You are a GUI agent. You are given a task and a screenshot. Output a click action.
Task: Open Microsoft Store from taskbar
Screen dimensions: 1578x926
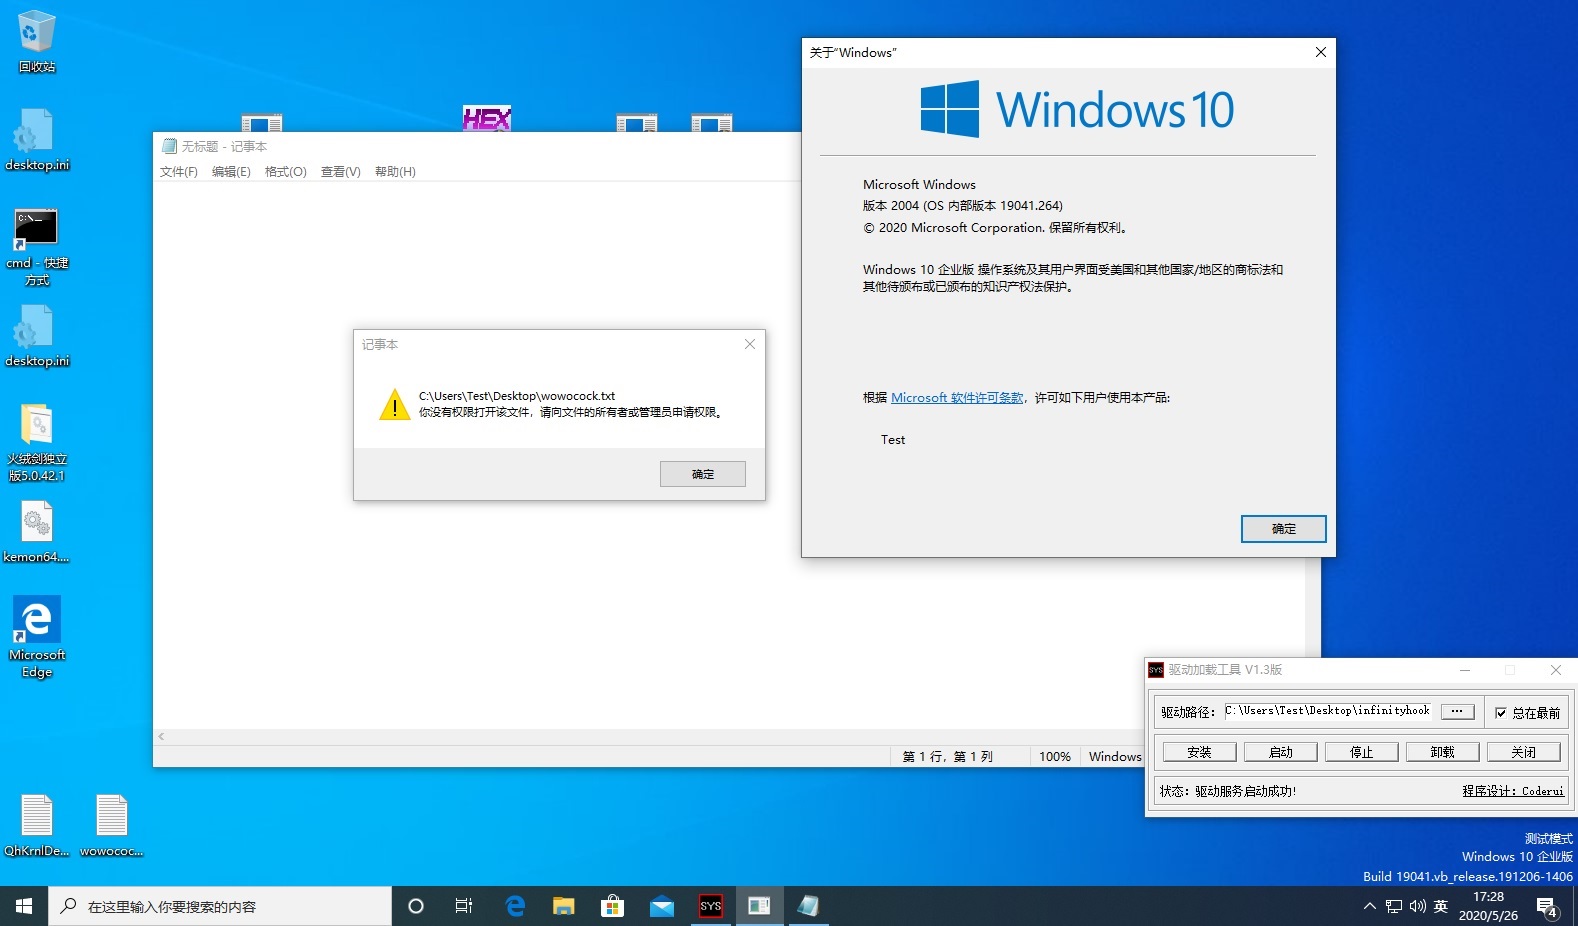612,906
